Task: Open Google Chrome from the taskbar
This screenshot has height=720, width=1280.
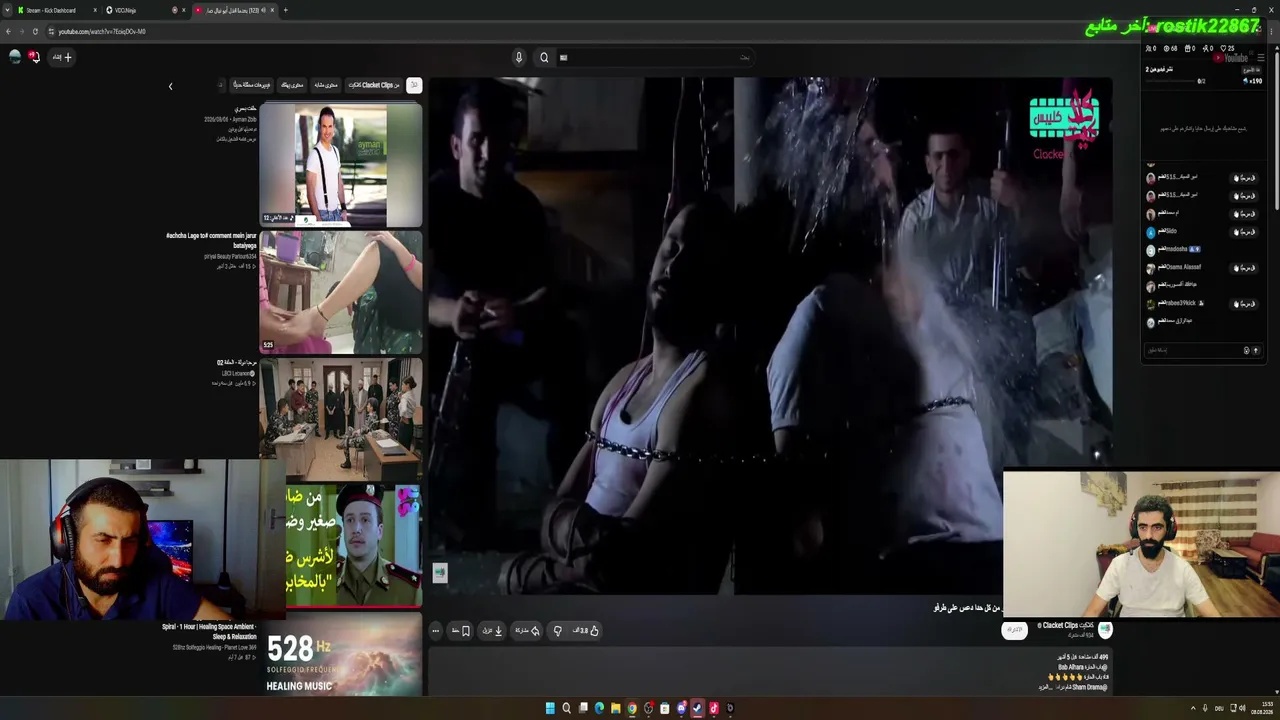Action: coord(632,708)
